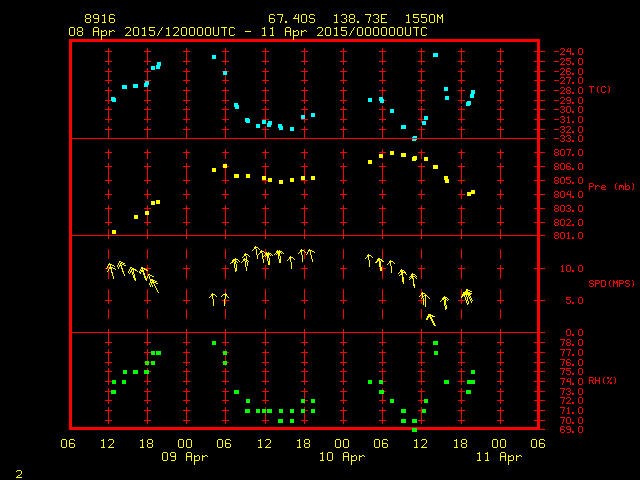This screenshot has width=640, height=480.
Task: Click the 10 Apr date label
Action: tap(342, 457)
